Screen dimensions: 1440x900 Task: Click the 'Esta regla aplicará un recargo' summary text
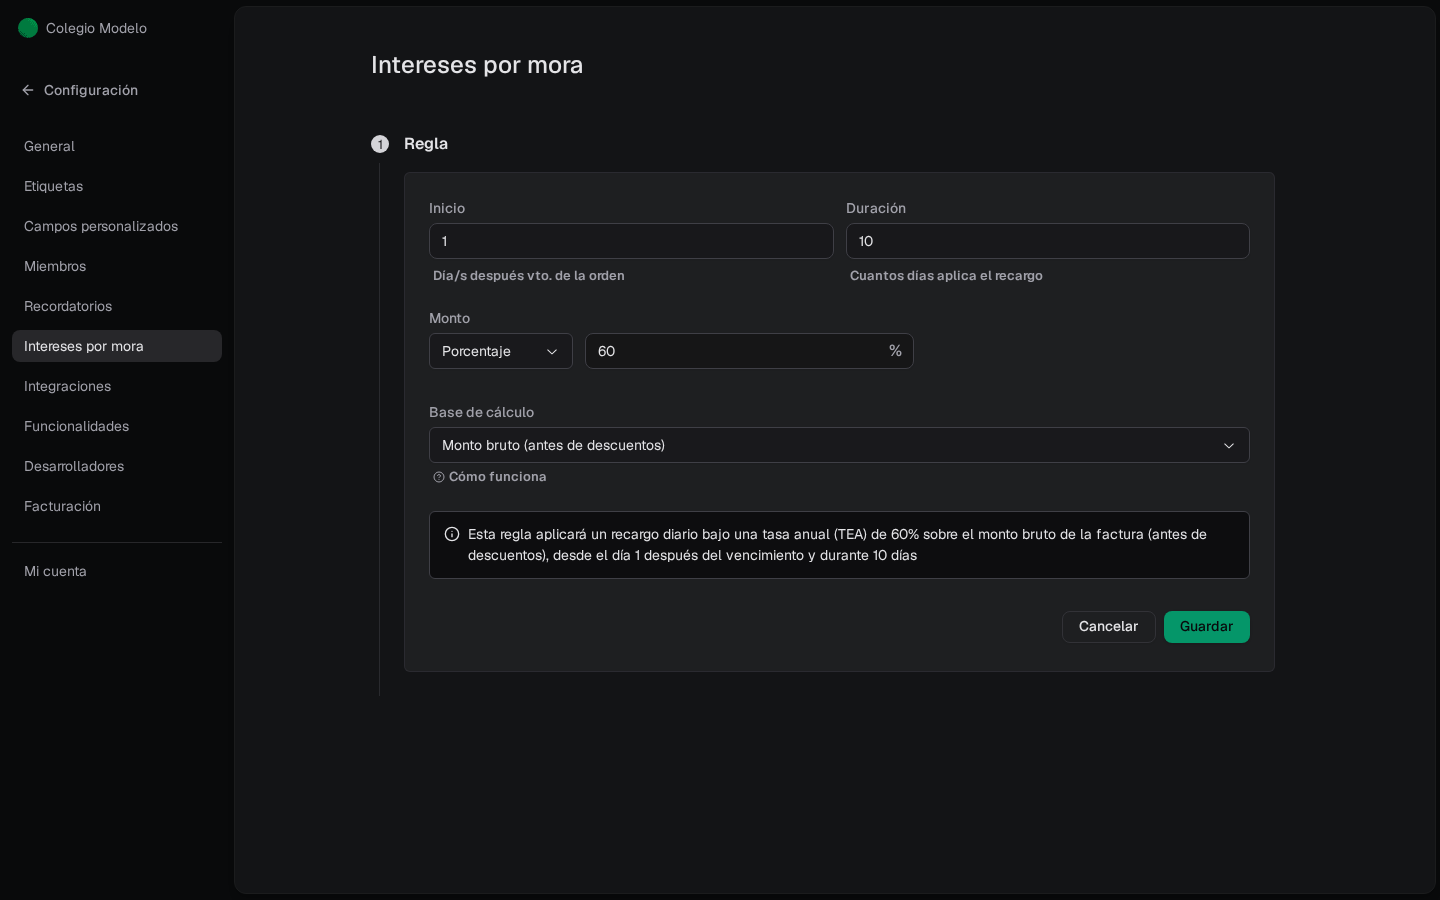click(837, 545)
